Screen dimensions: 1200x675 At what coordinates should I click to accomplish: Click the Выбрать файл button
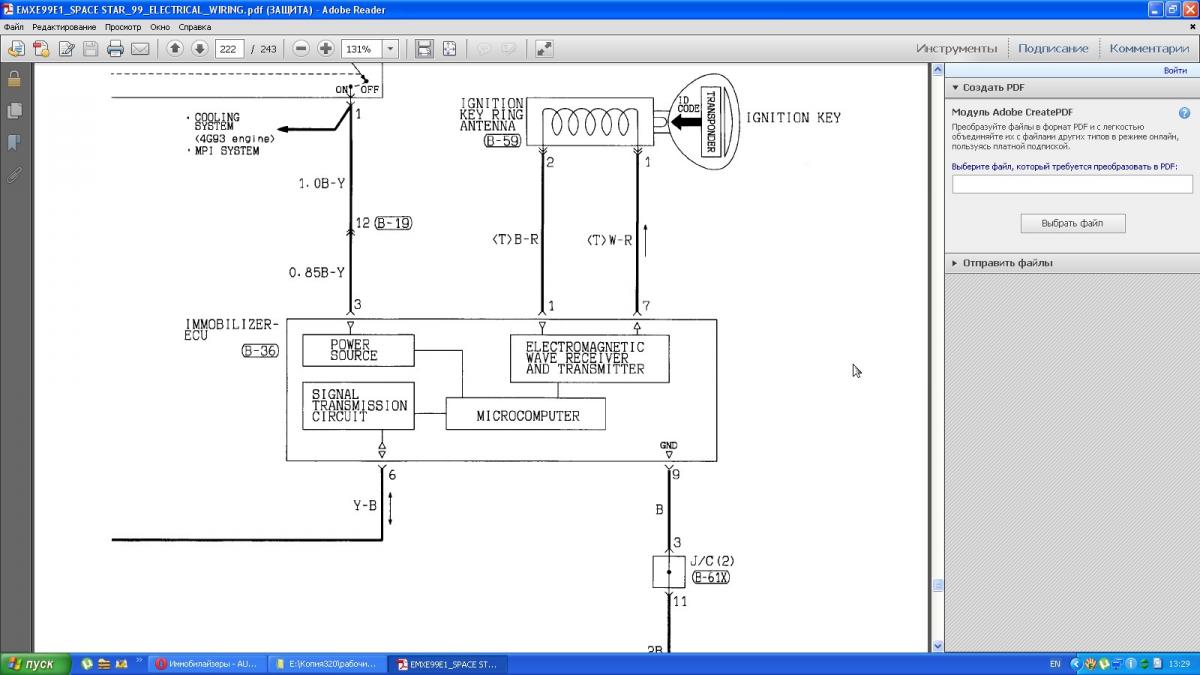[1072, 223]
